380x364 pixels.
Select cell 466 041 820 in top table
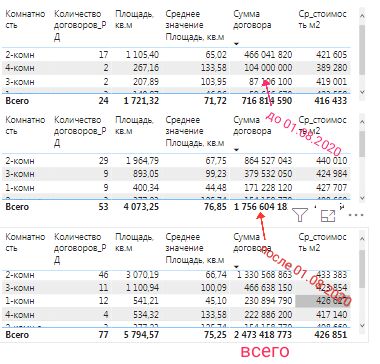(268, 55)
